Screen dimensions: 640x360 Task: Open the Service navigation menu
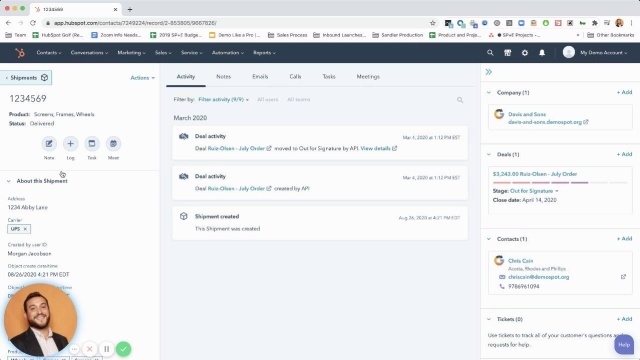pos(192,53)
